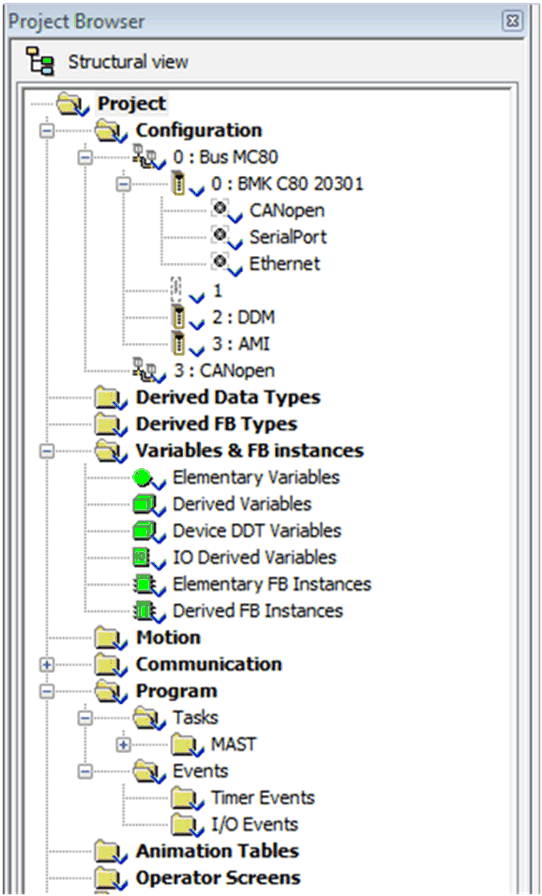Click the empty slot 1 icon
This screenshot has height=896, width=542.
coord(177,290)
